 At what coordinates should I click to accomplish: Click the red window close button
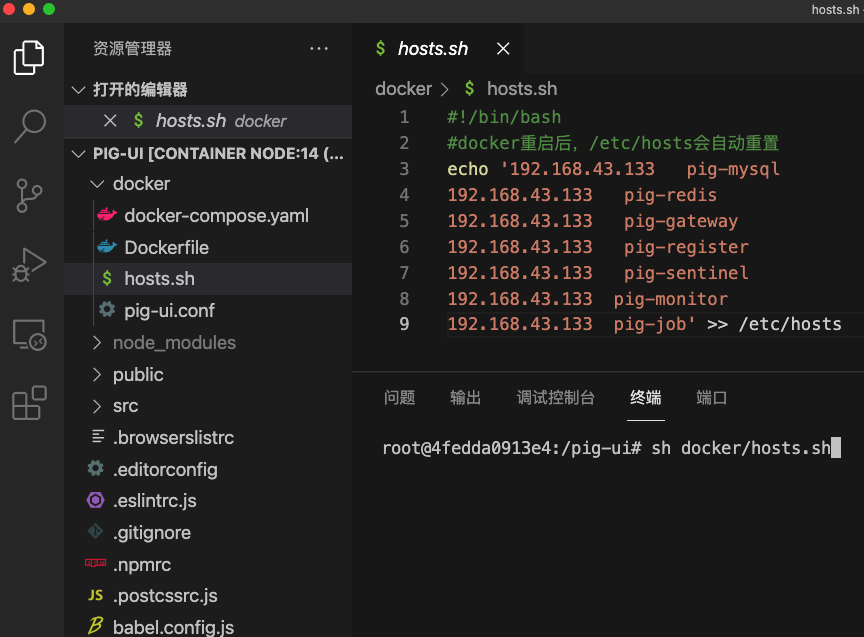click(x=9, y=9)
